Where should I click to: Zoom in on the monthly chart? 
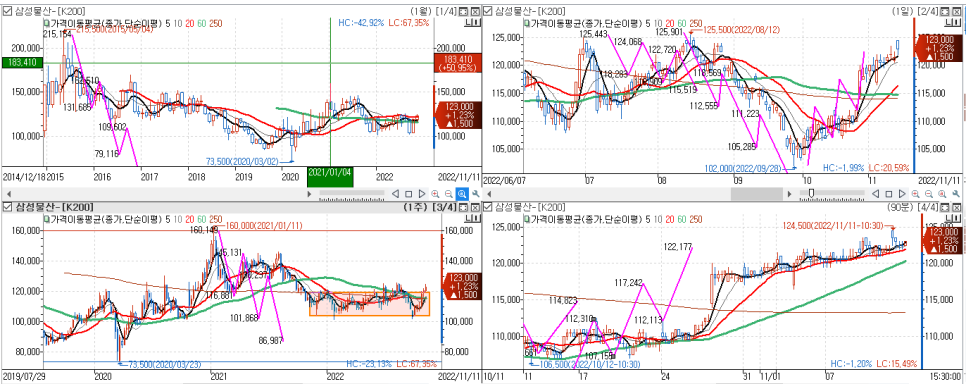click(435, 194)
